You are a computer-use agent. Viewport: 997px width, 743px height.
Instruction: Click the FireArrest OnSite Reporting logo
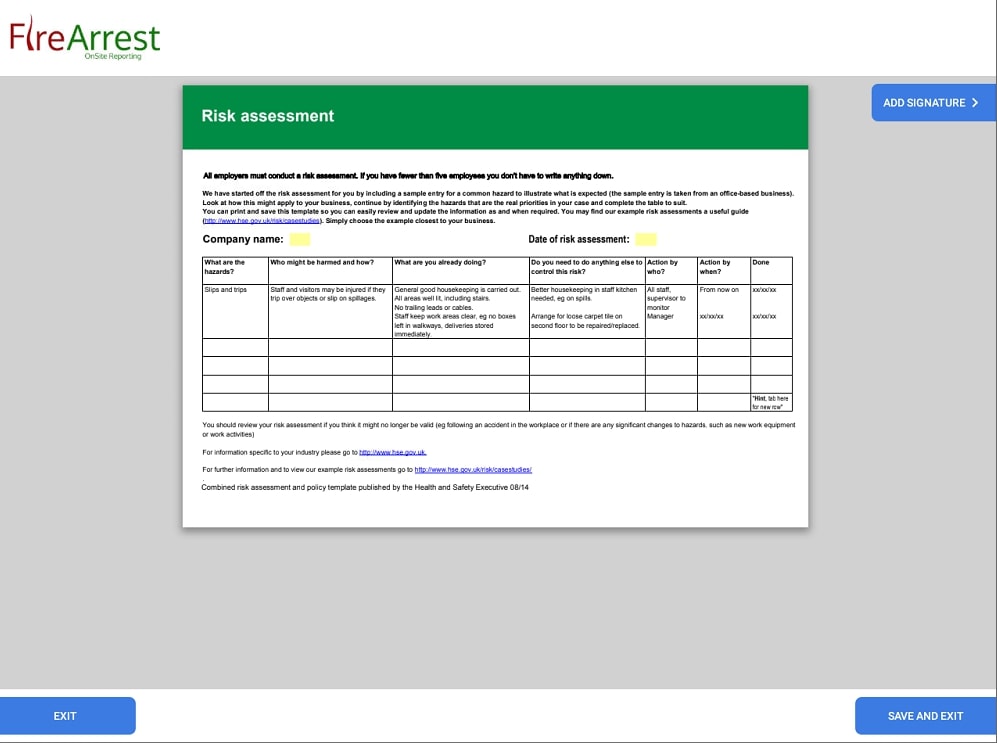[x=85, y=38]
